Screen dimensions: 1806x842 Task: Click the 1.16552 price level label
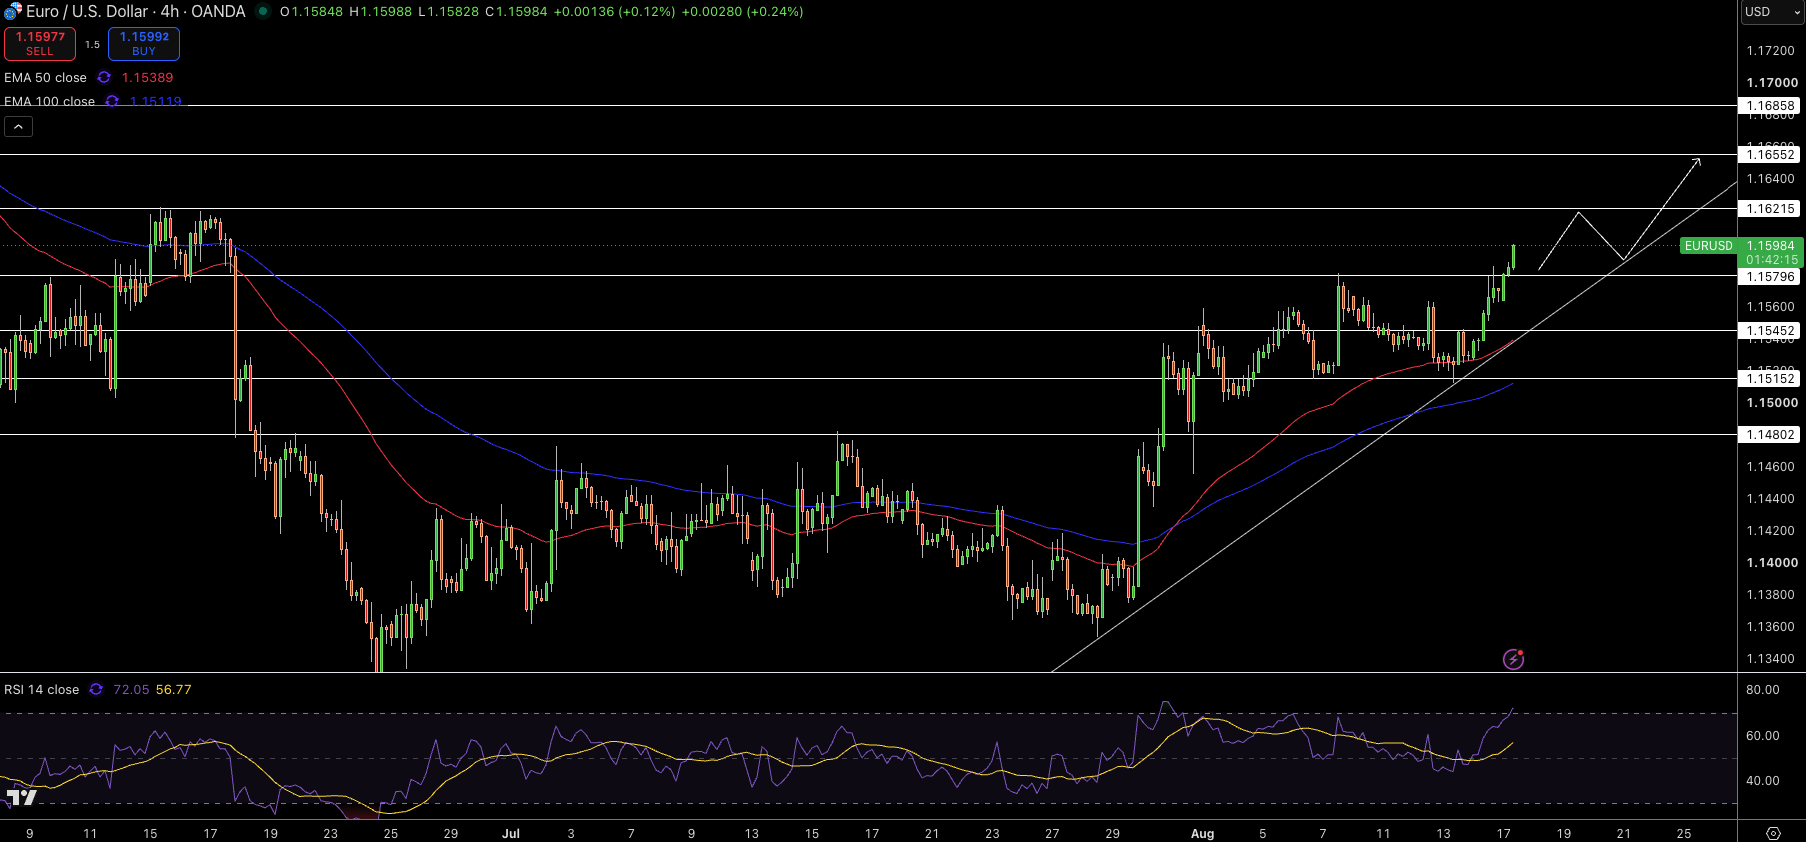(x=1770, y=155)
